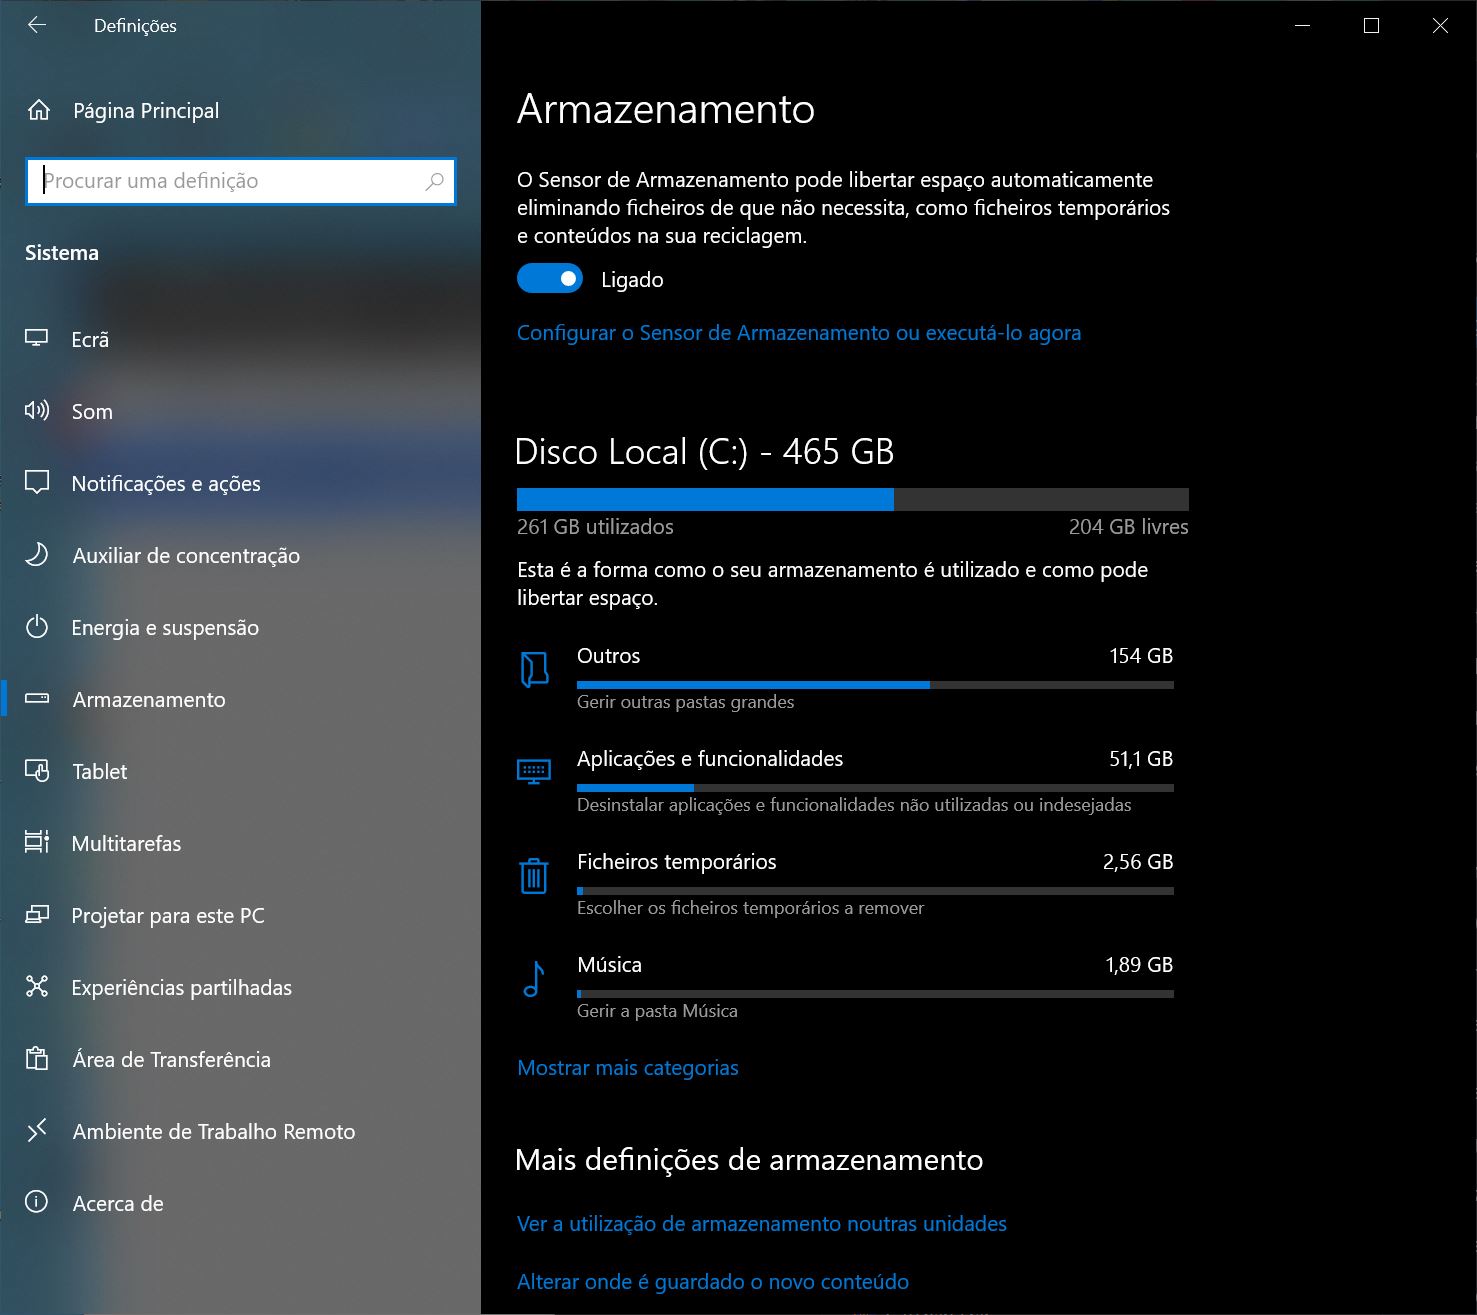Click the Música note icon

pyautogui.click(x=534, y=979)
